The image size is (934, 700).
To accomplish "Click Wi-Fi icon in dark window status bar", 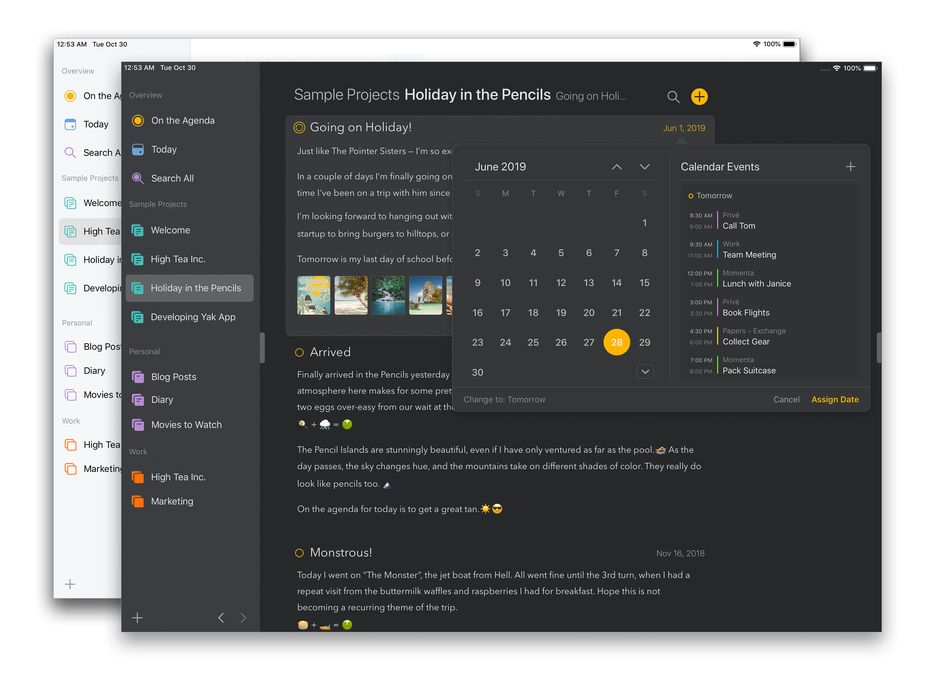I will pyautogui.click(x=837, y=69).
